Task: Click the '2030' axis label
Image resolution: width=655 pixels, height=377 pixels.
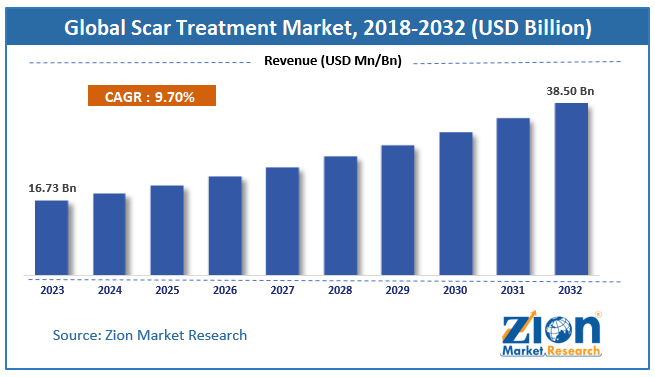Action: click(455, 290)
